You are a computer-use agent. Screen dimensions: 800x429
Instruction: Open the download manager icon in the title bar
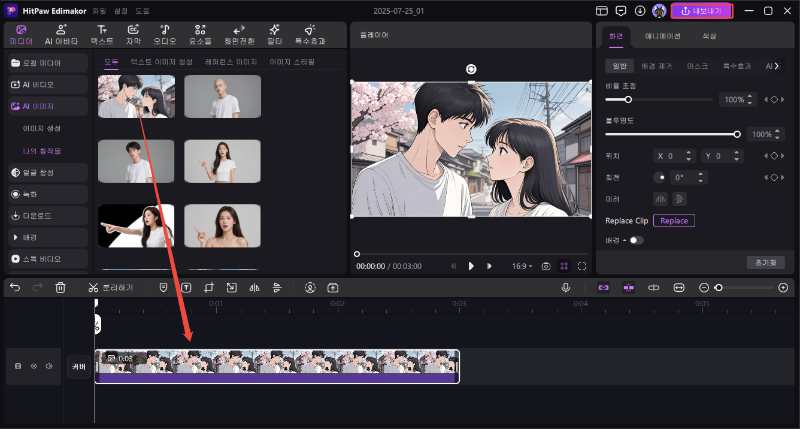pos(640,11)
